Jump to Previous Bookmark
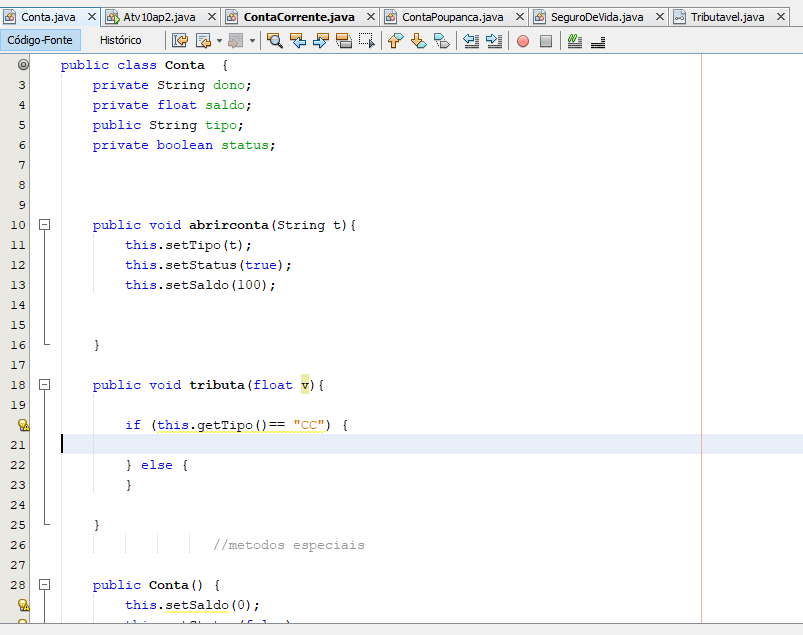Screen dimensions: 803x635 click(x=395, y=41)
